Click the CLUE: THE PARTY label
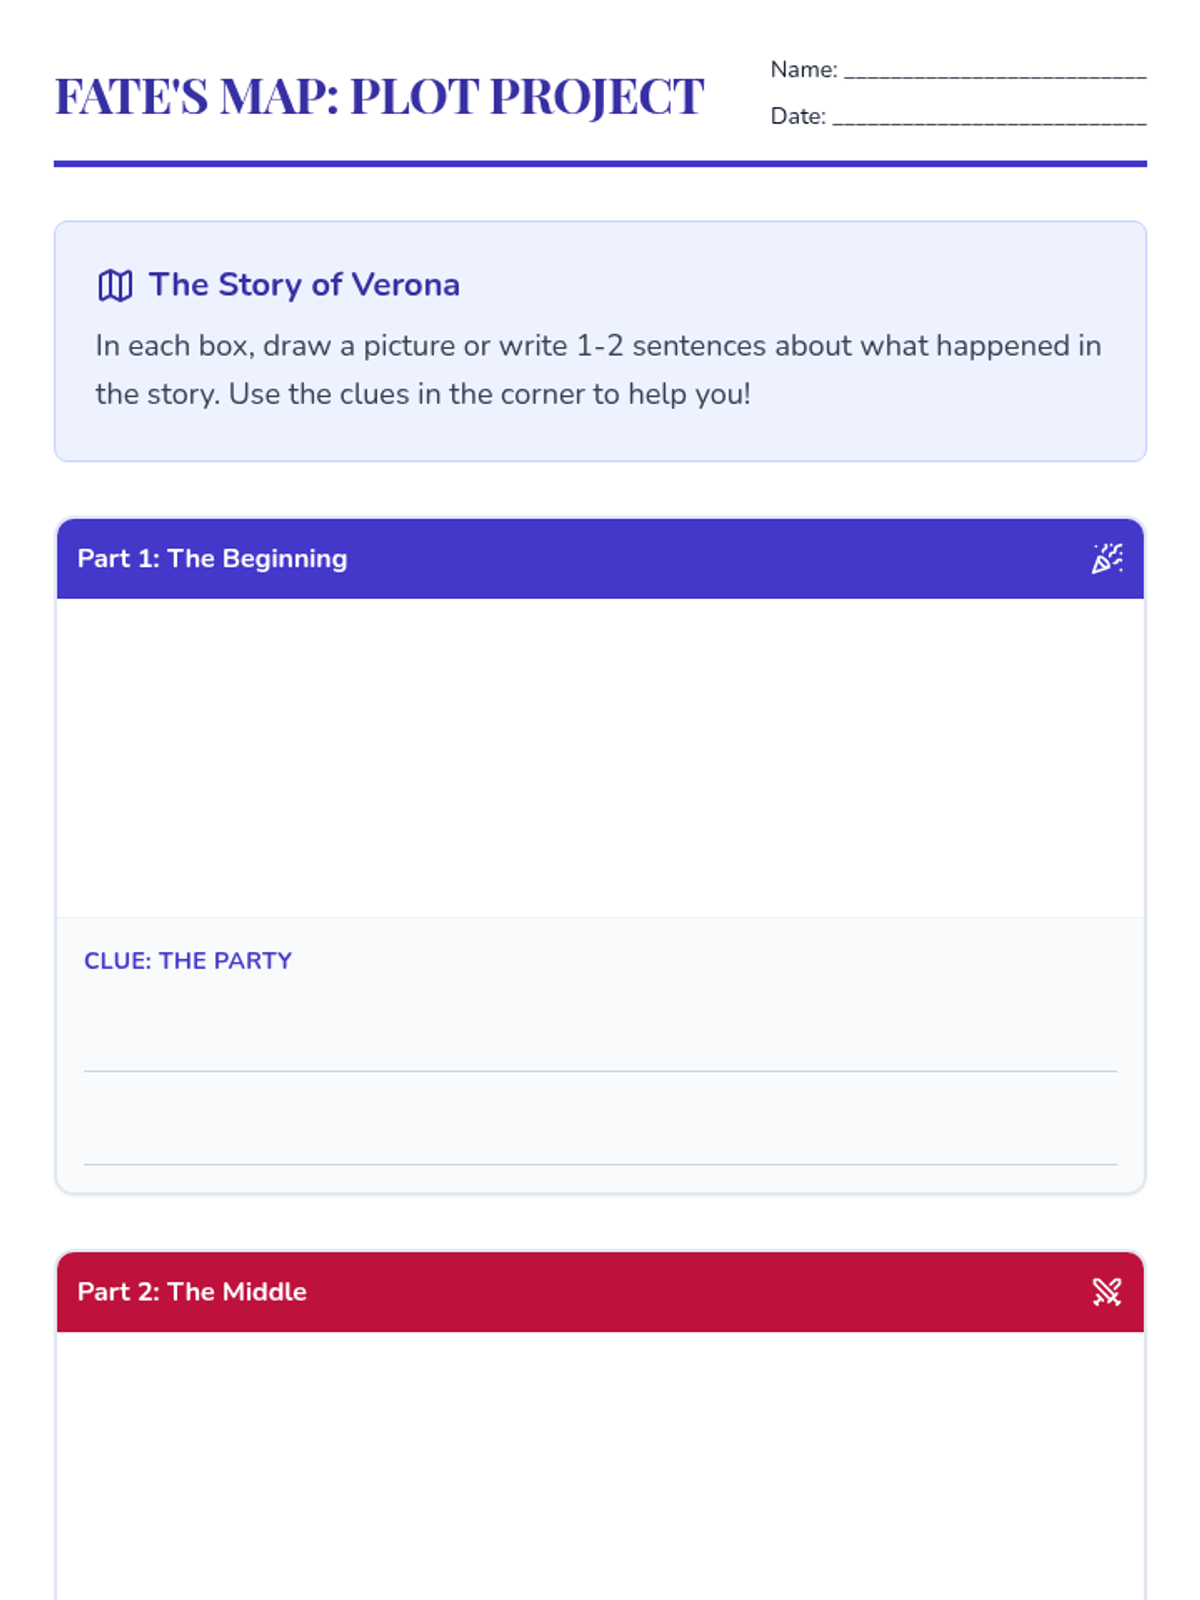This screenshot has width=1200, height=1600. point(188,960)
